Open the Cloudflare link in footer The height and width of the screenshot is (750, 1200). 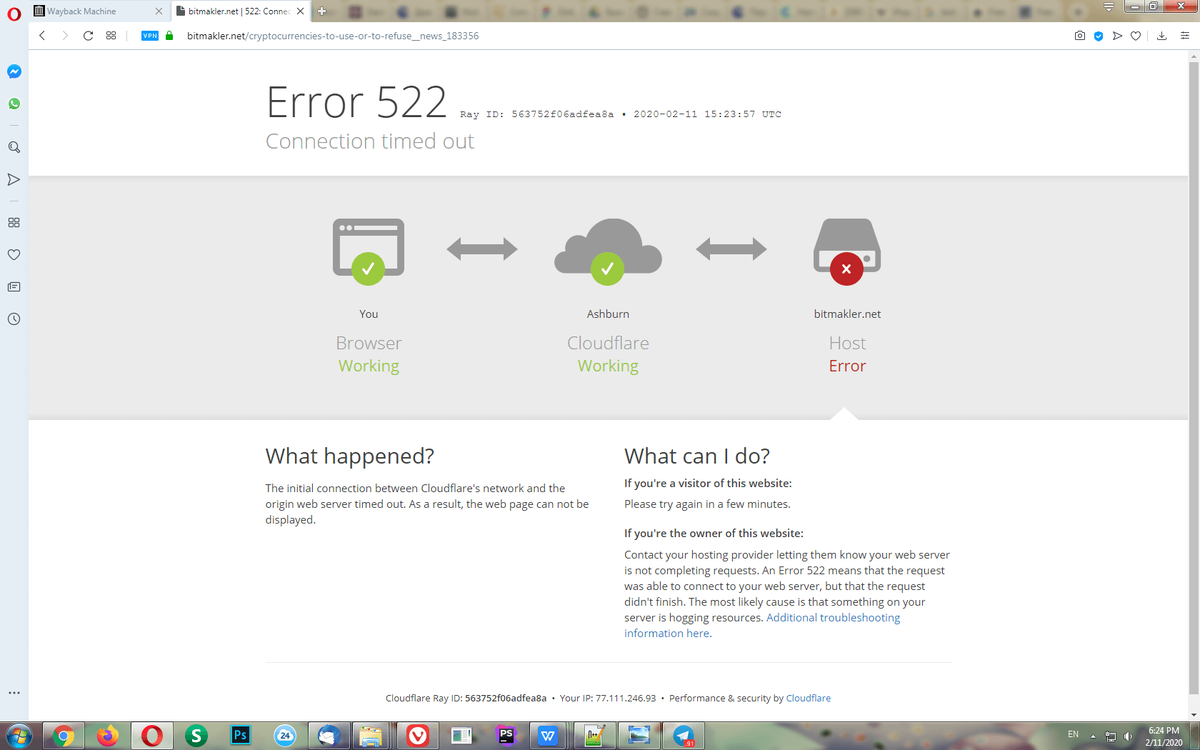pyautogui.click(x=808, y=698)
